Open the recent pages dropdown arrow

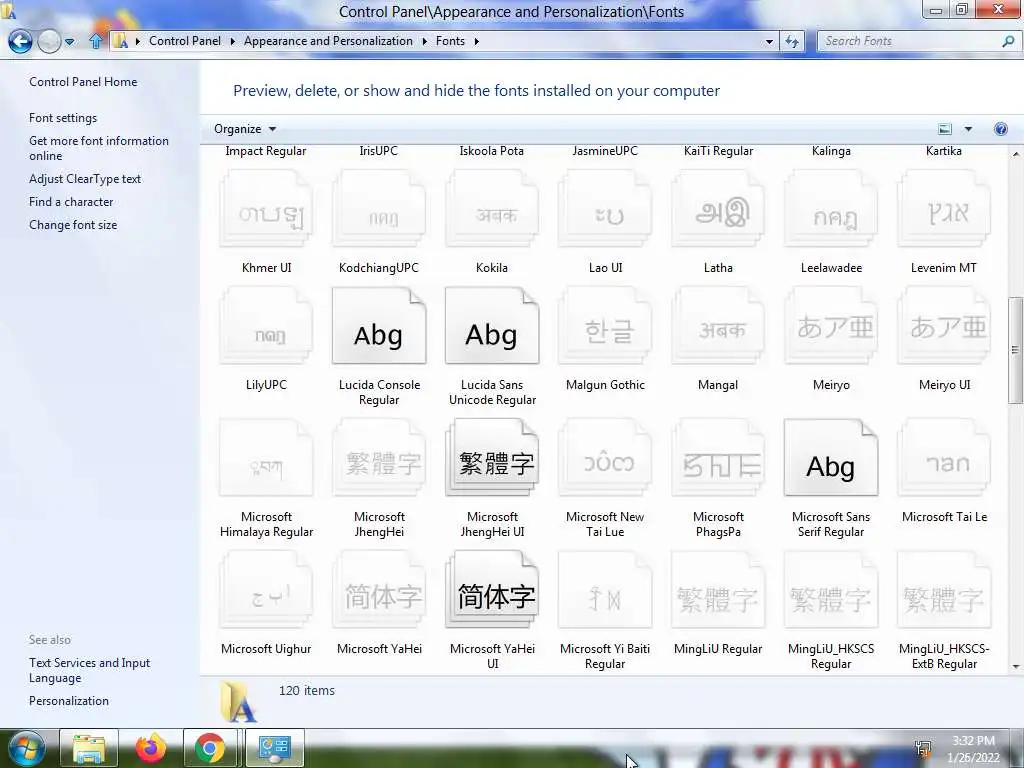pyautogui.click(x=69, y=41)
